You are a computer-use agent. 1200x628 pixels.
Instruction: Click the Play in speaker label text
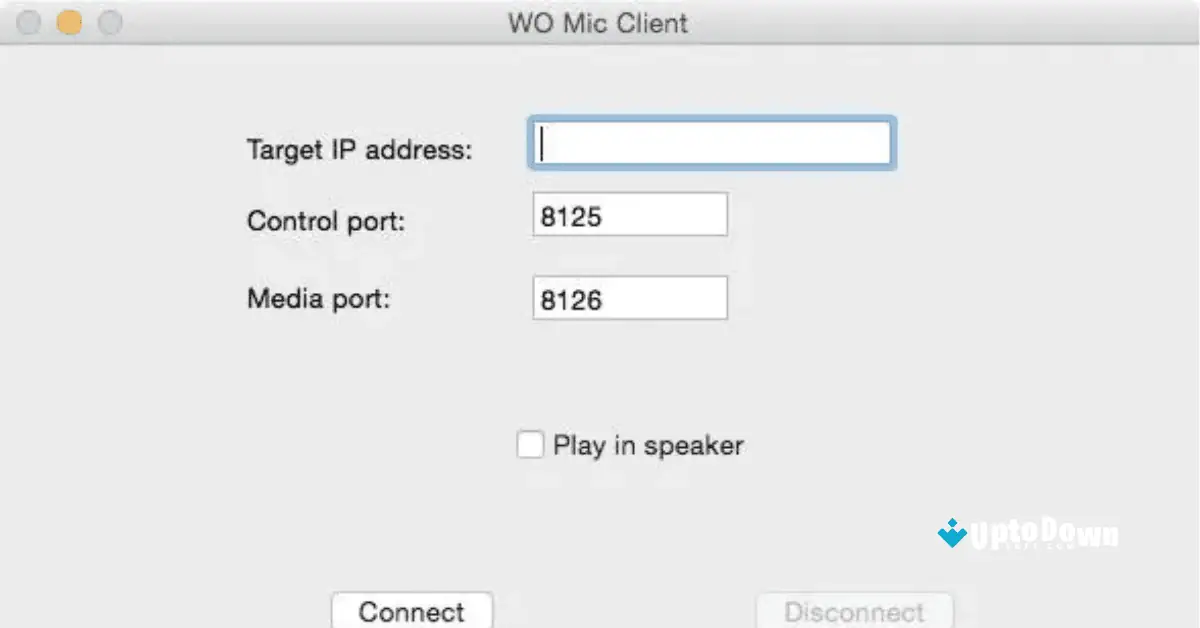pyautogui.click(x=648, y=444)
